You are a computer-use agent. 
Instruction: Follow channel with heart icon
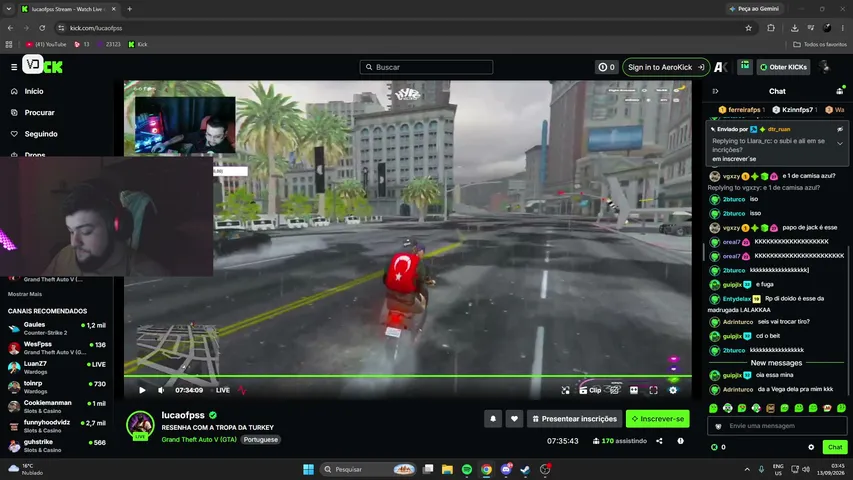click(514, 419)
